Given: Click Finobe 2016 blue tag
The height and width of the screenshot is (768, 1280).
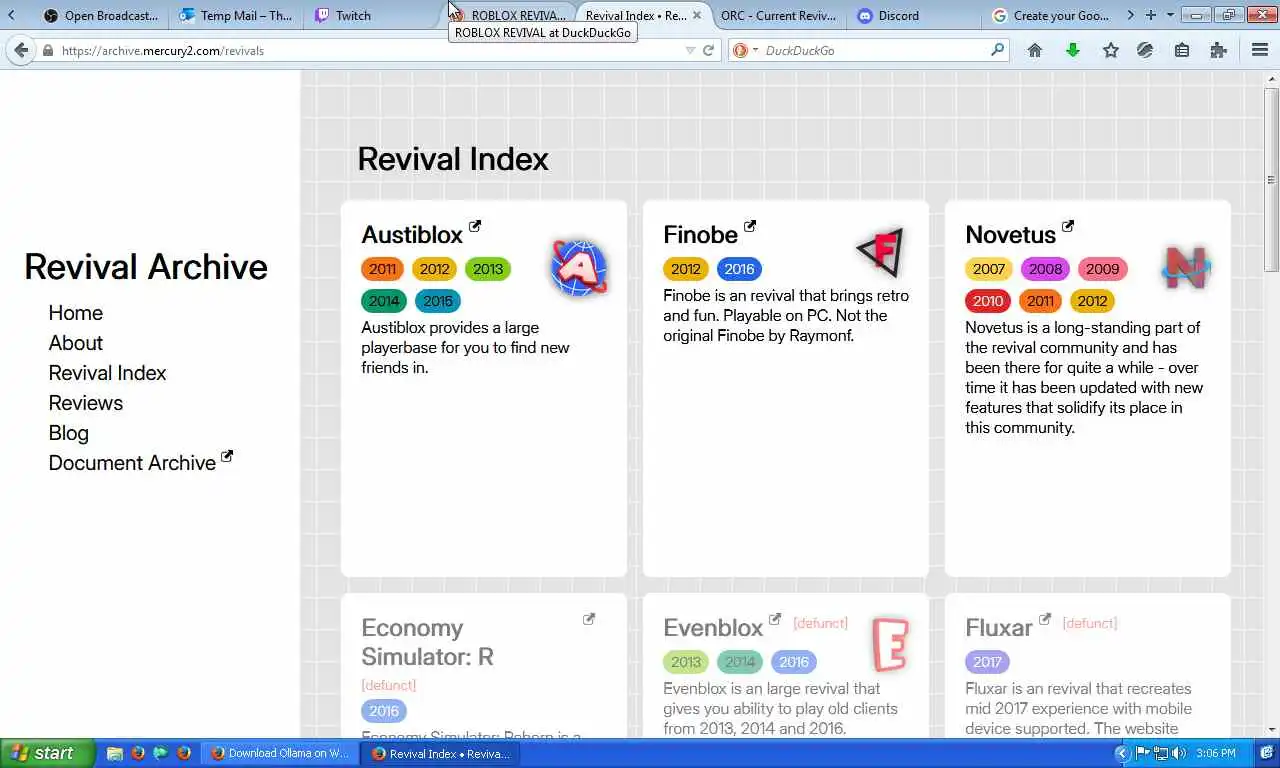Looking at the screenshot, I should pos(739,269).
